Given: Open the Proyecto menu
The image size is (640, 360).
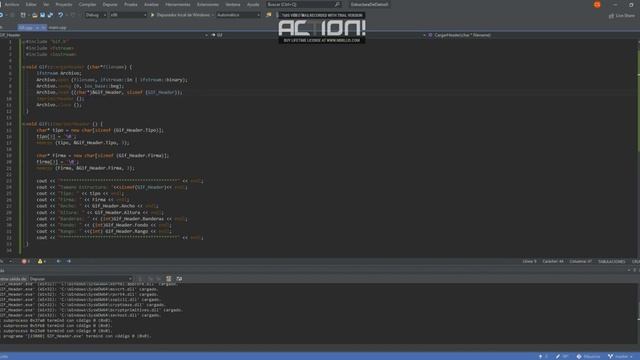Looking at the screenshot, I should (64, 4).
